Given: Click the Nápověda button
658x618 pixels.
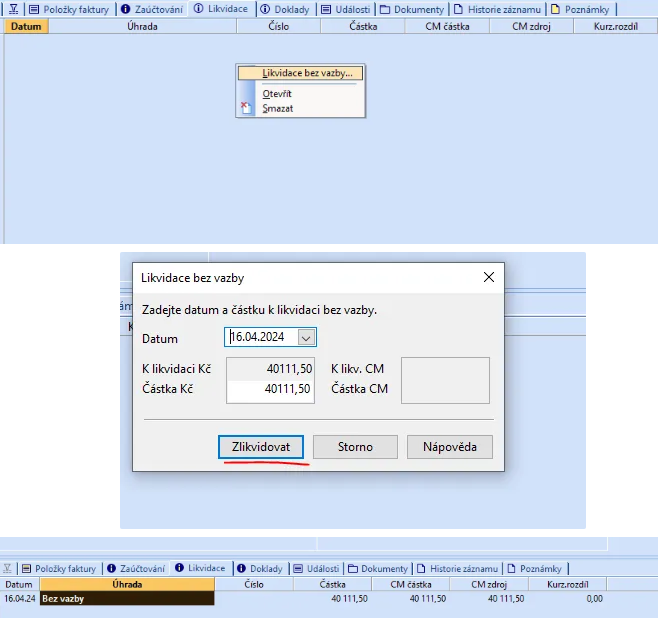Looking at the screenshot, I should point(449,447).
